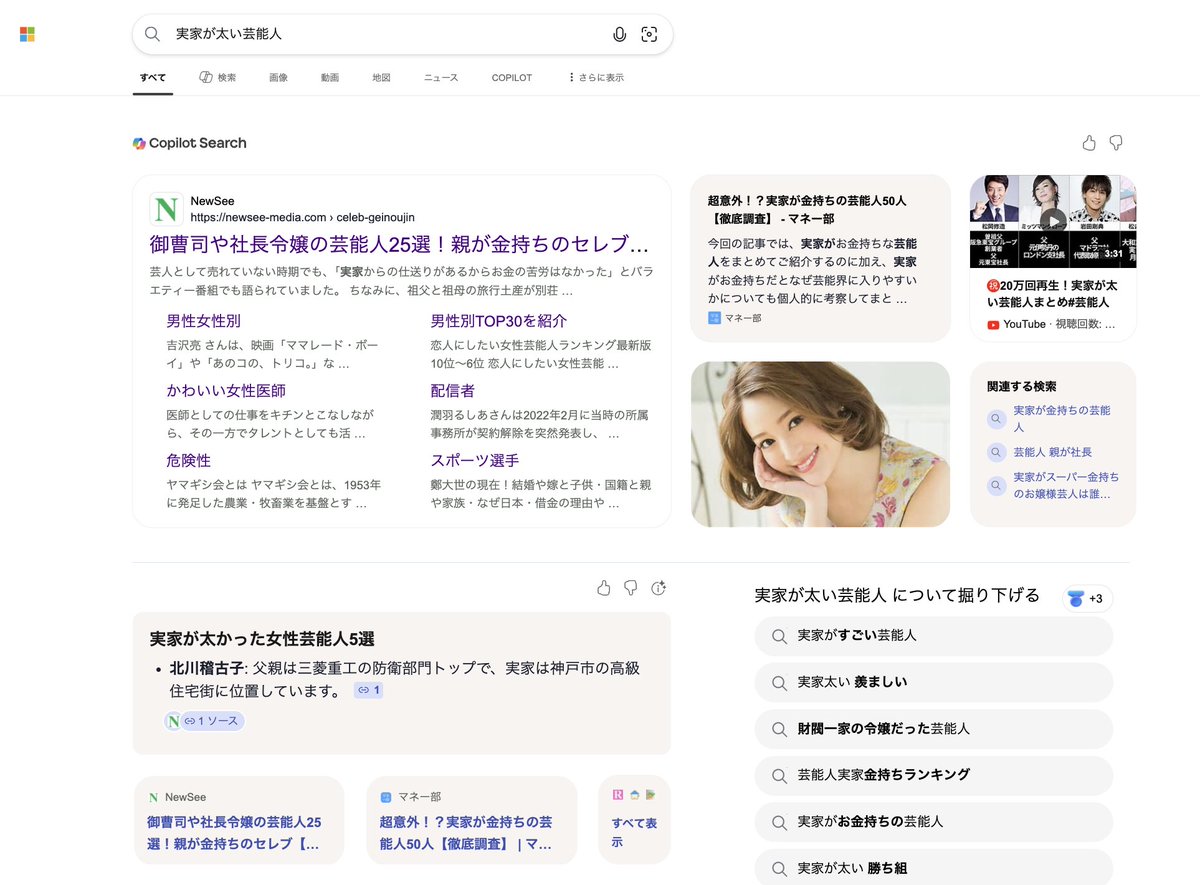Play the YouTube video thumbnail
The width and height of the screenshot is (1200, 885).
(x=1052, y=221)
